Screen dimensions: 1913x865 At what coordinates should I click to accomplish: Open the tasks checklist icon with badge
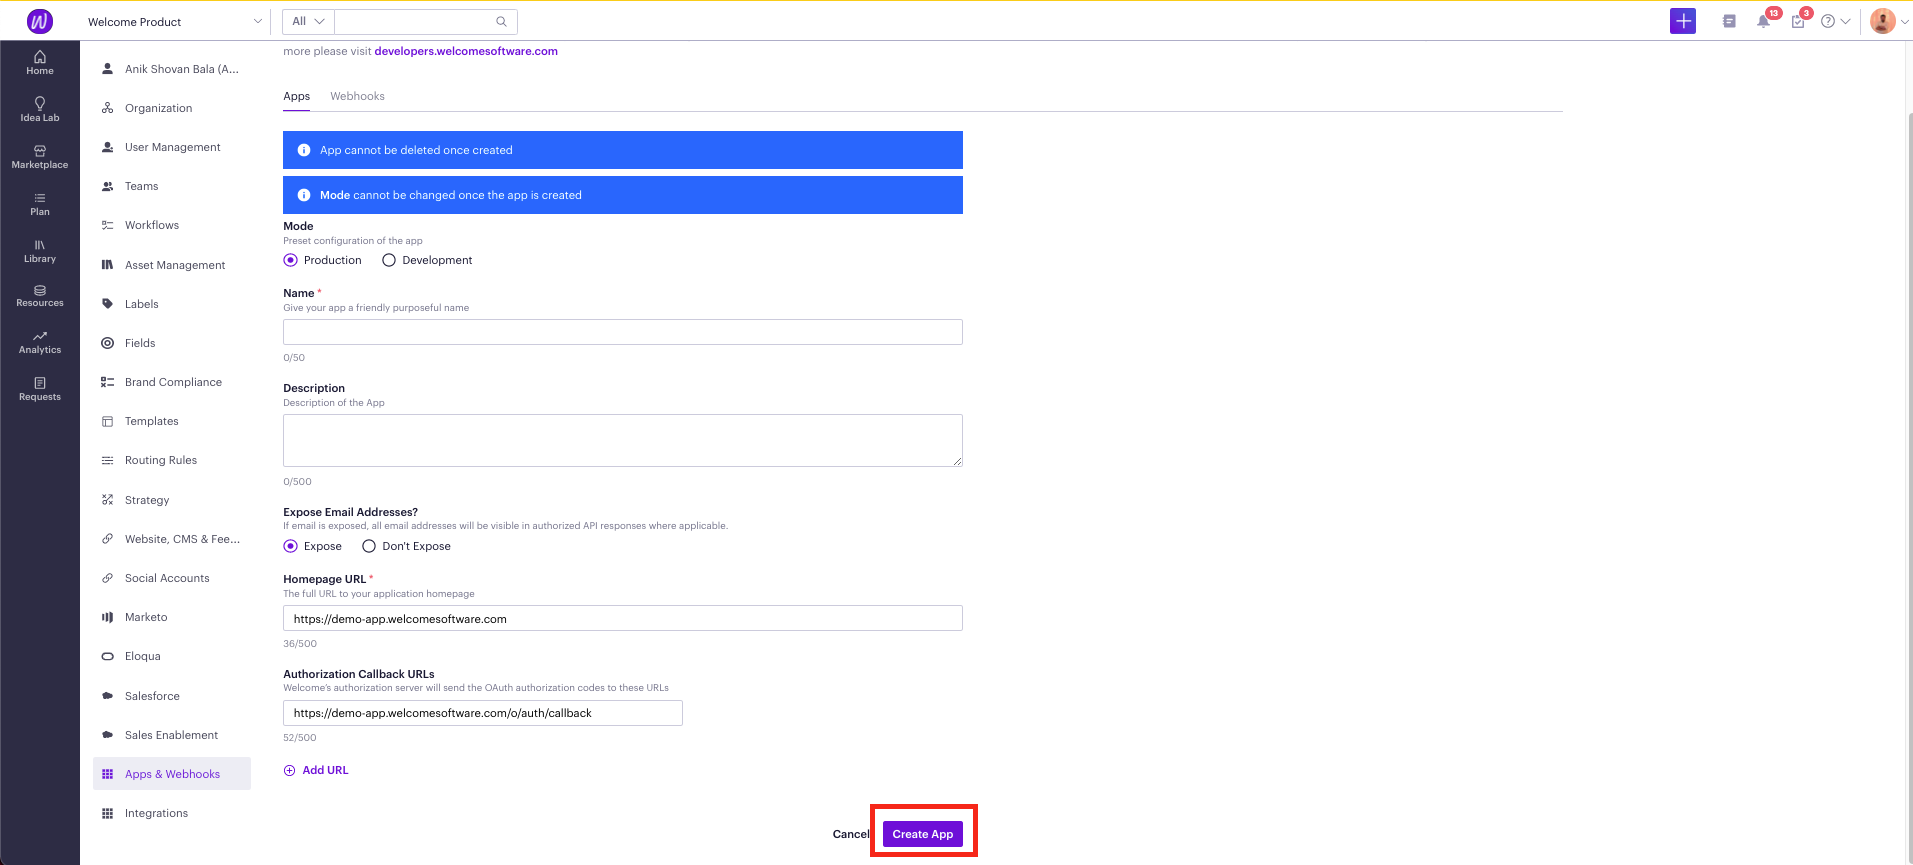coord(1798,21)
